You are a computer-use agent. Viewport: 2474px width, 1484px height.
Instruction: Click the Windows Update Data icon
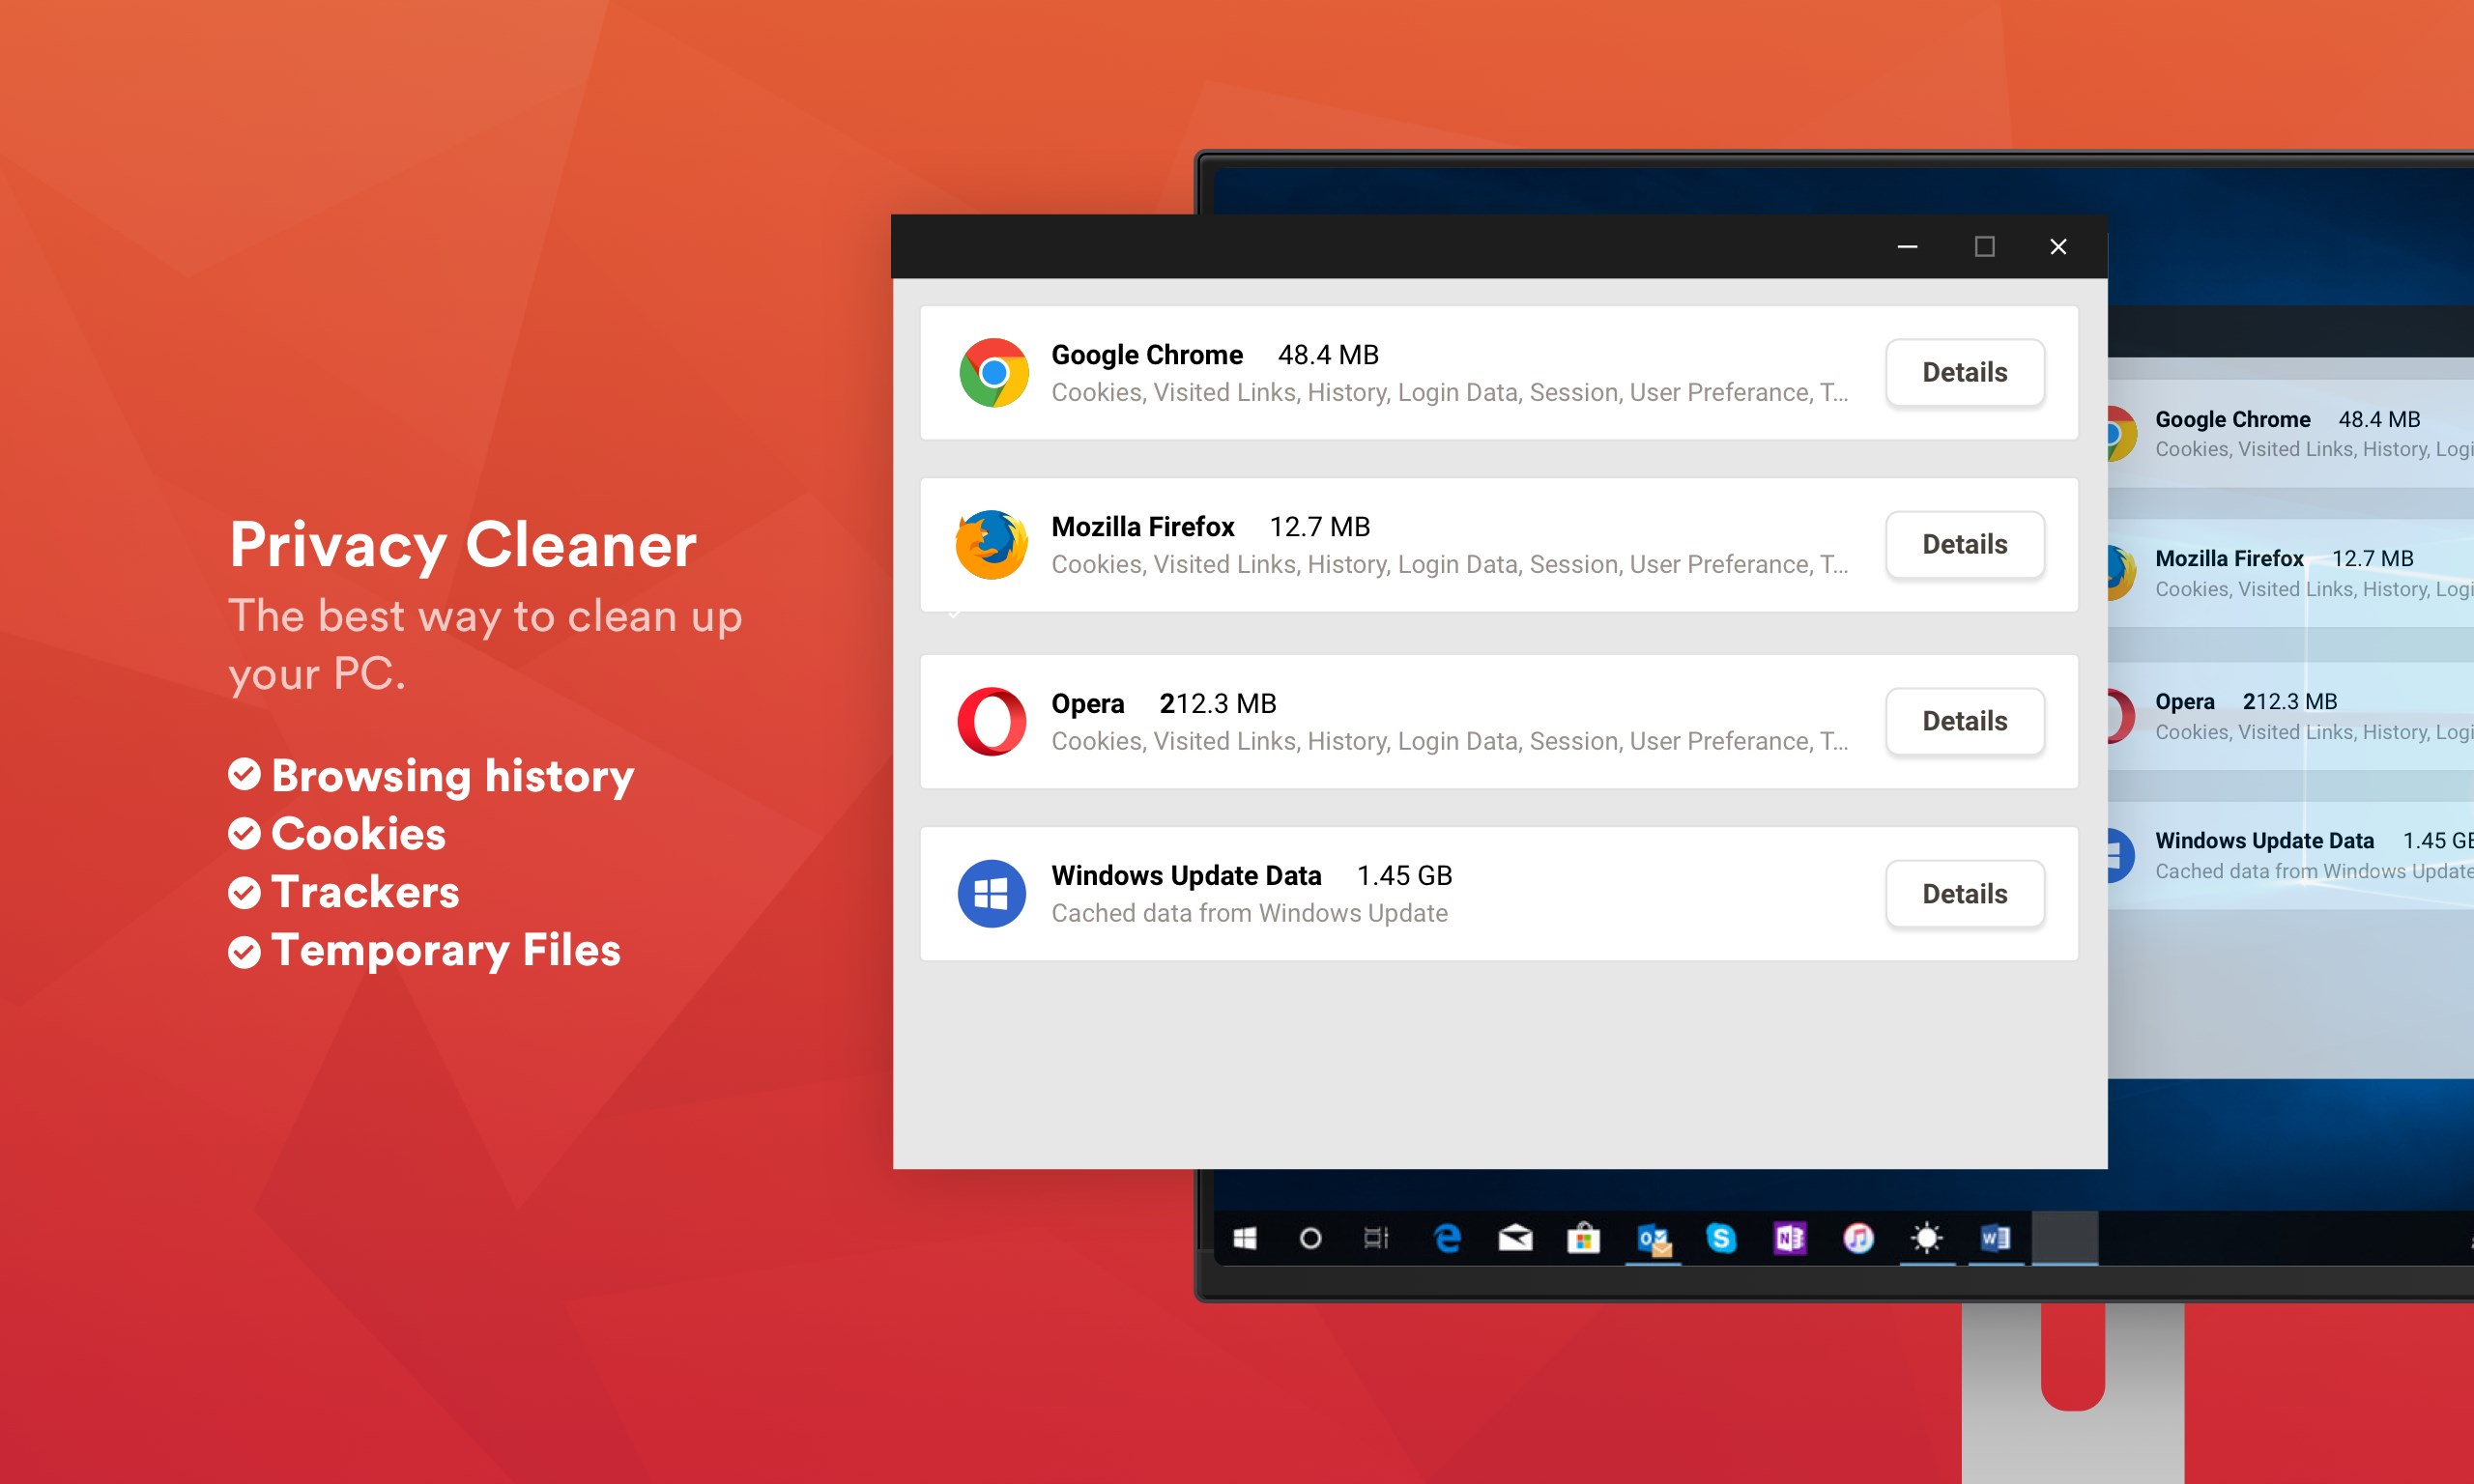tap(991, 893)
